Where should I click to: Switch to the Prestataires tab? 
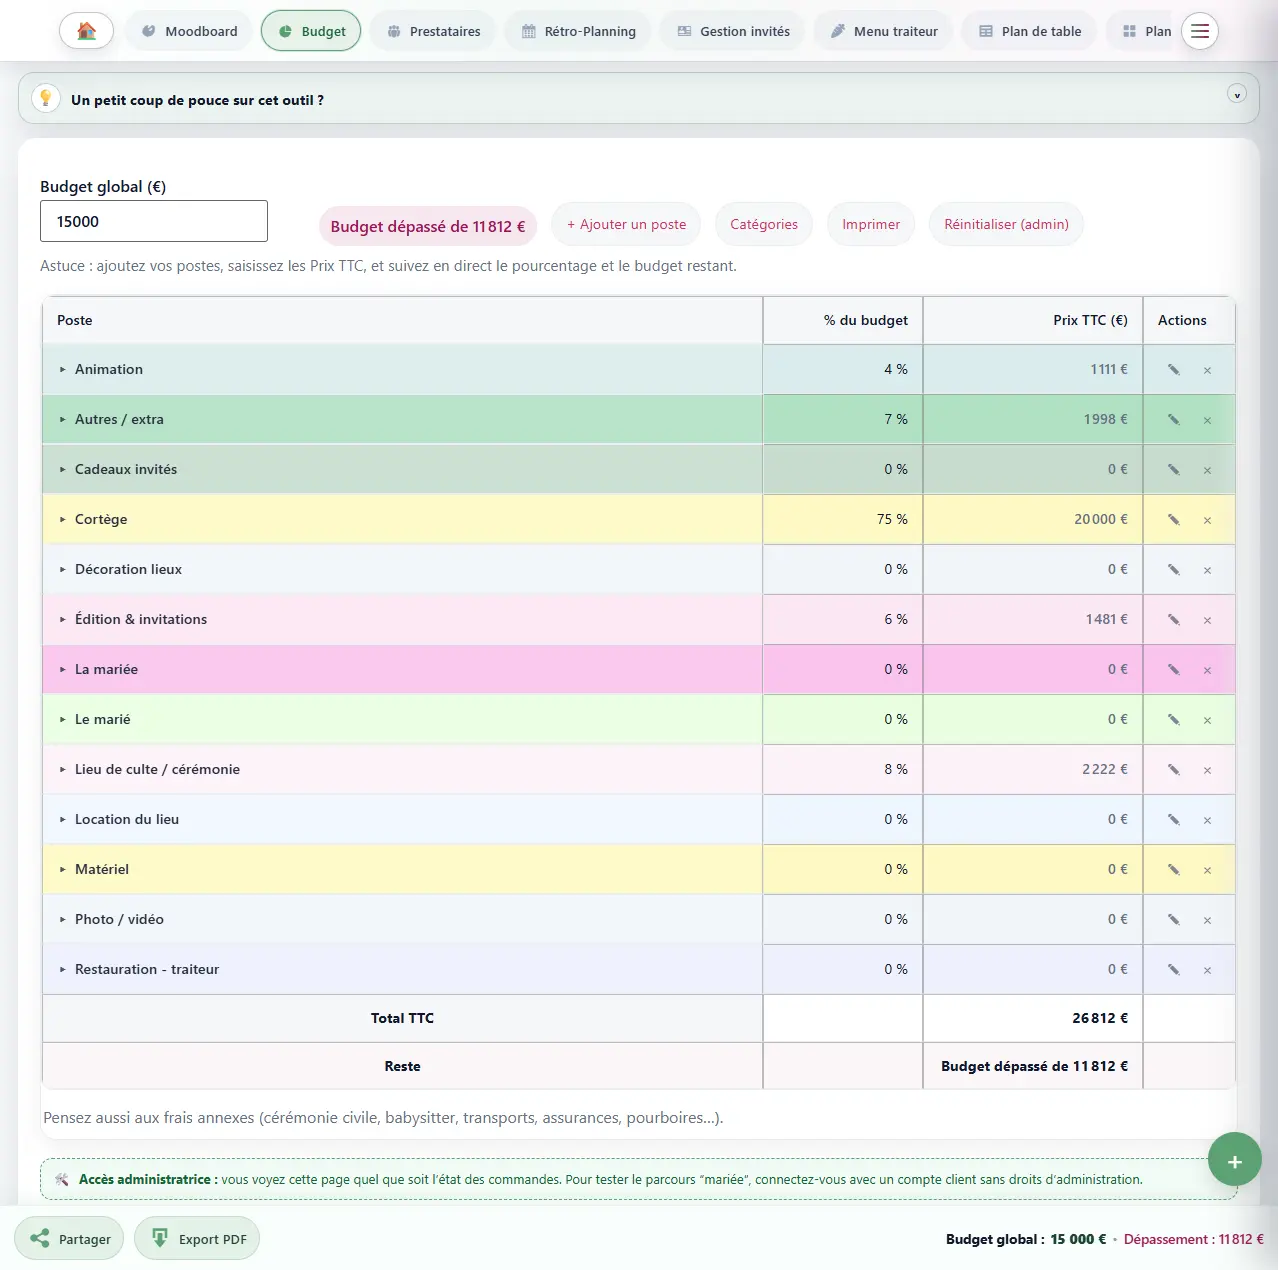(434, 31)
